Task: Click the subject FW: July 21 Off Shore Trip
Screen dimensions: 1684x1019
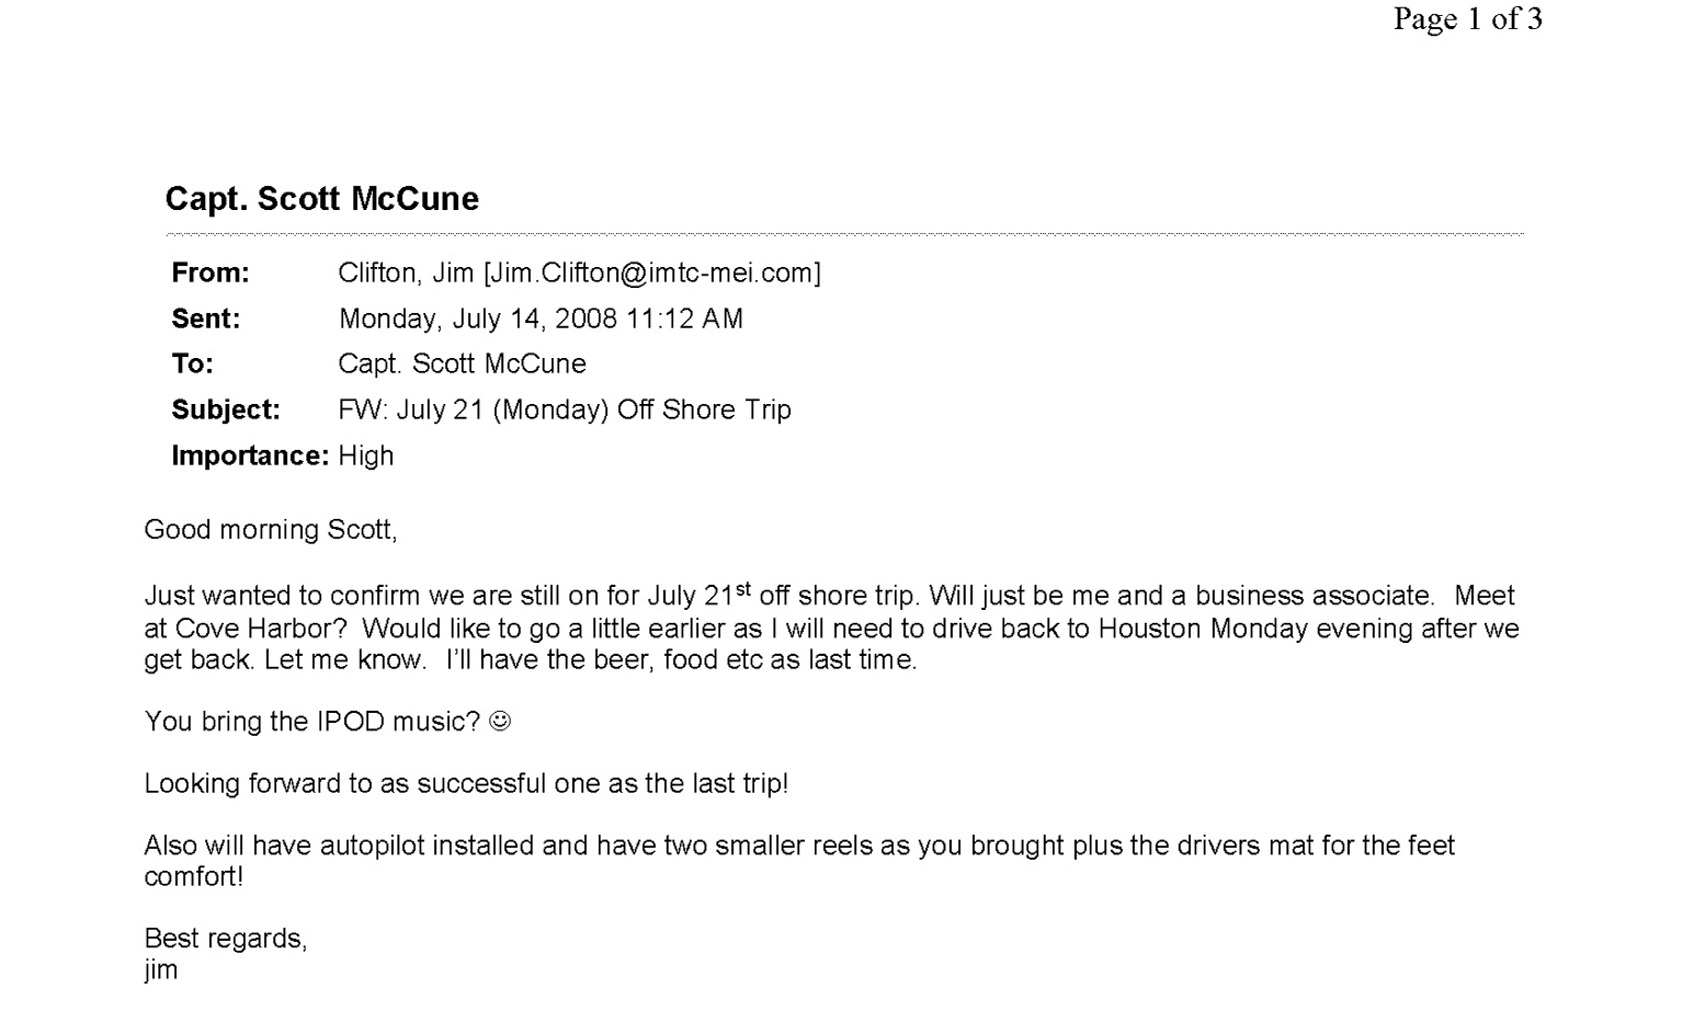Action: point(565,410)
